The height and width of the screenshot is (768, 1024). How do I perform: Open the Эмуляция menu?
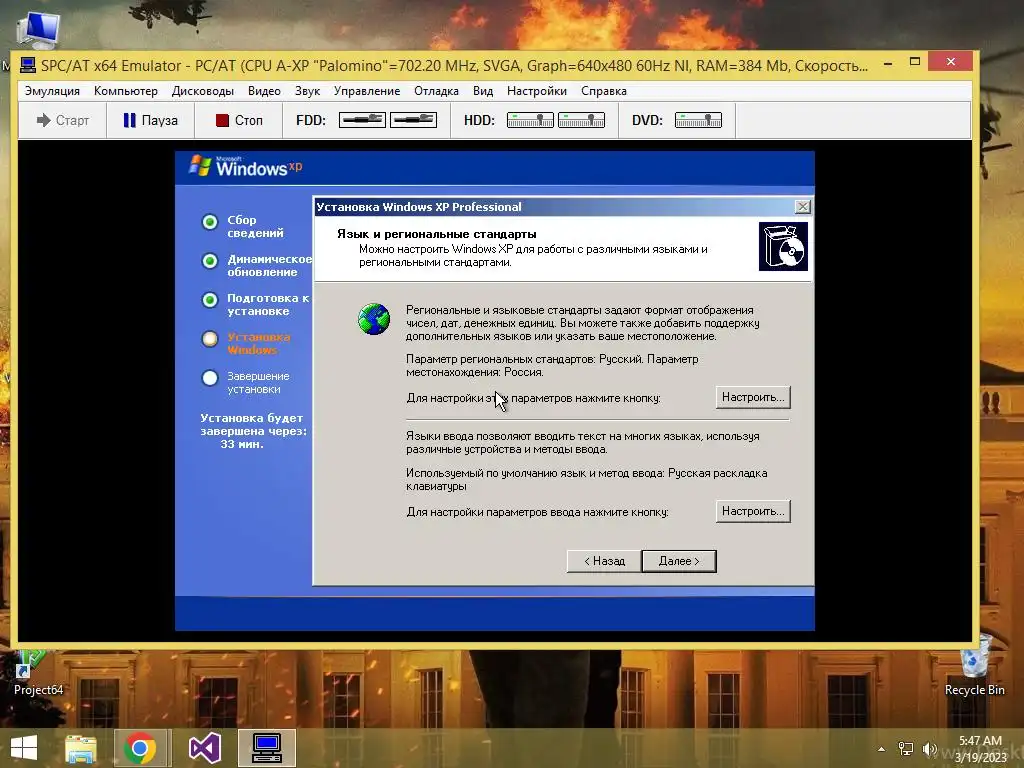click(52, 91)
